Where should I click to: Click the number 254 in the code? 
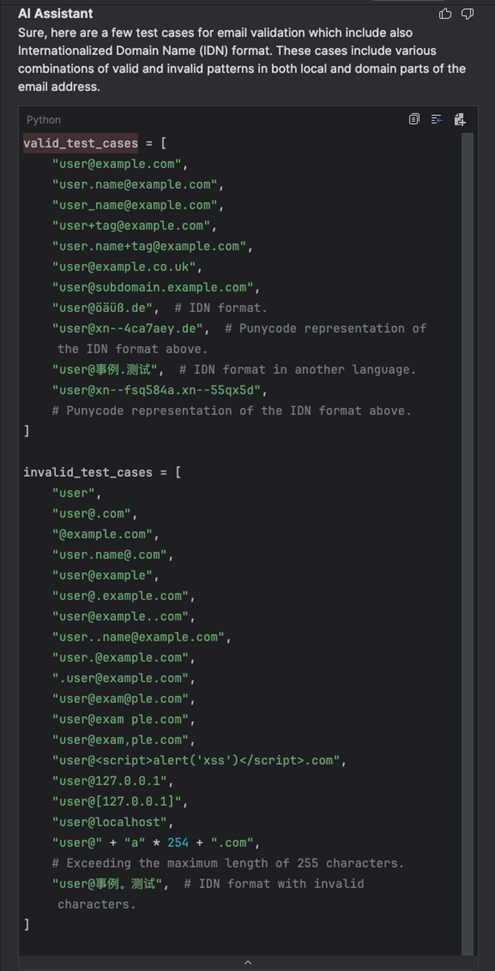pos(178,843)
